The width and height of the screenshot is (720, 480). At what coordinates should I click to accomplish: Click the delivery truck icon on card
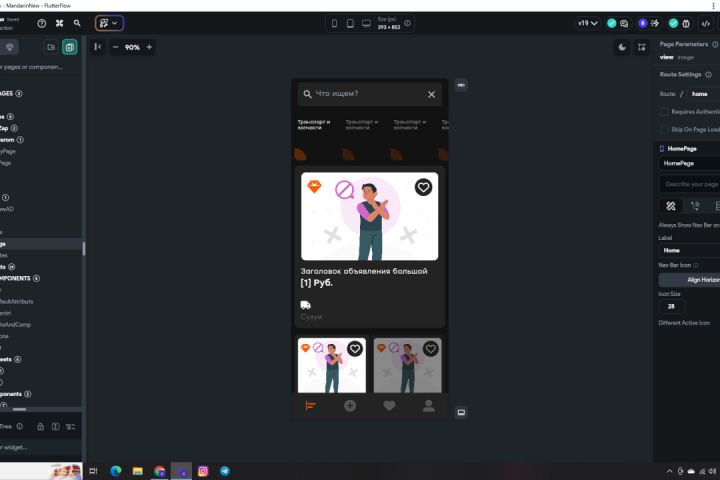coord(305,305)
